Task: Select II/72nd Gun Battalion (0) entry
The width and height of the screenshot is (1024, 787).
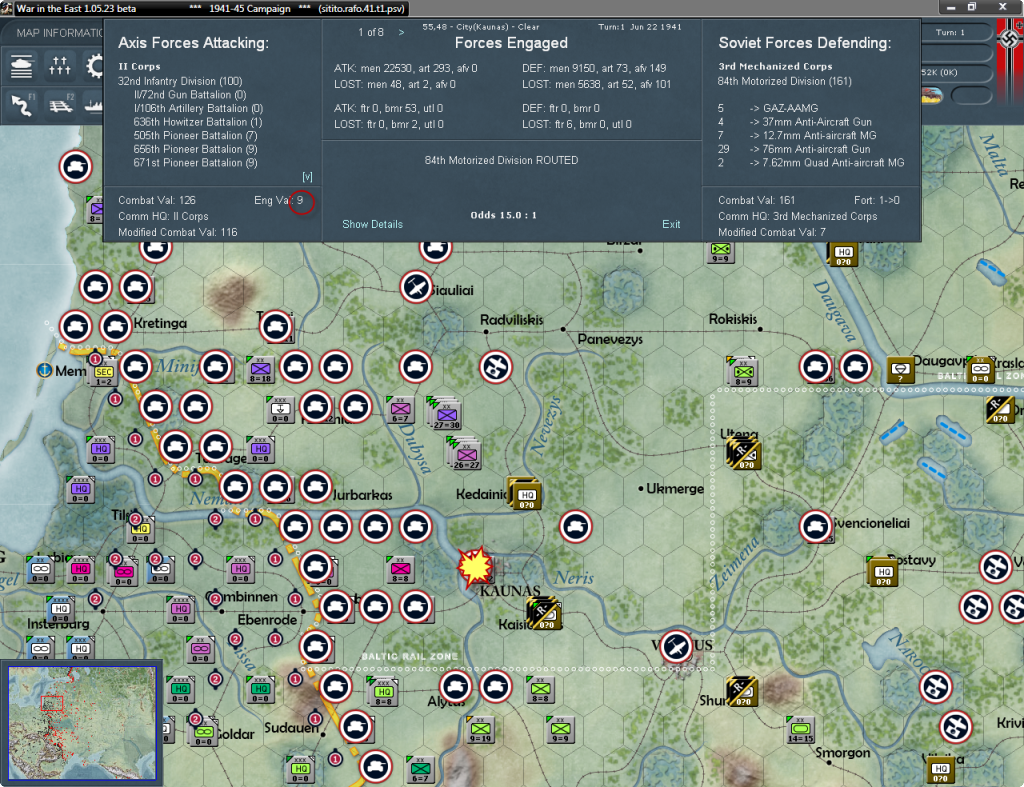Action: [189, 95]
